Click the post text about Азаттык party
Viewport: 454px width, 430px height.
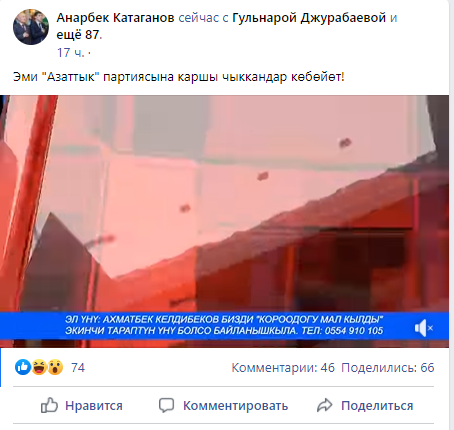[x=178, y=77]
